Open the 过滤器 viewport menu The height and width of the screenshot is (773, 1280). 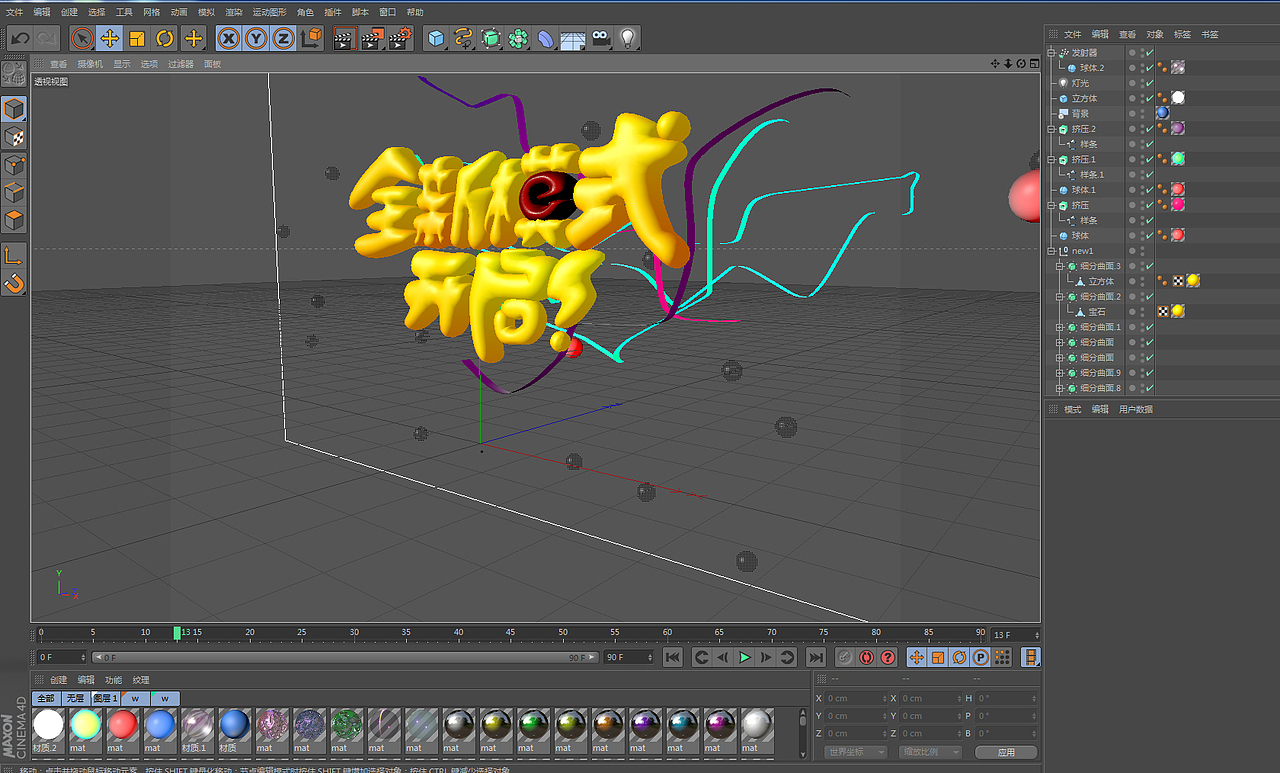click(181, 64)
